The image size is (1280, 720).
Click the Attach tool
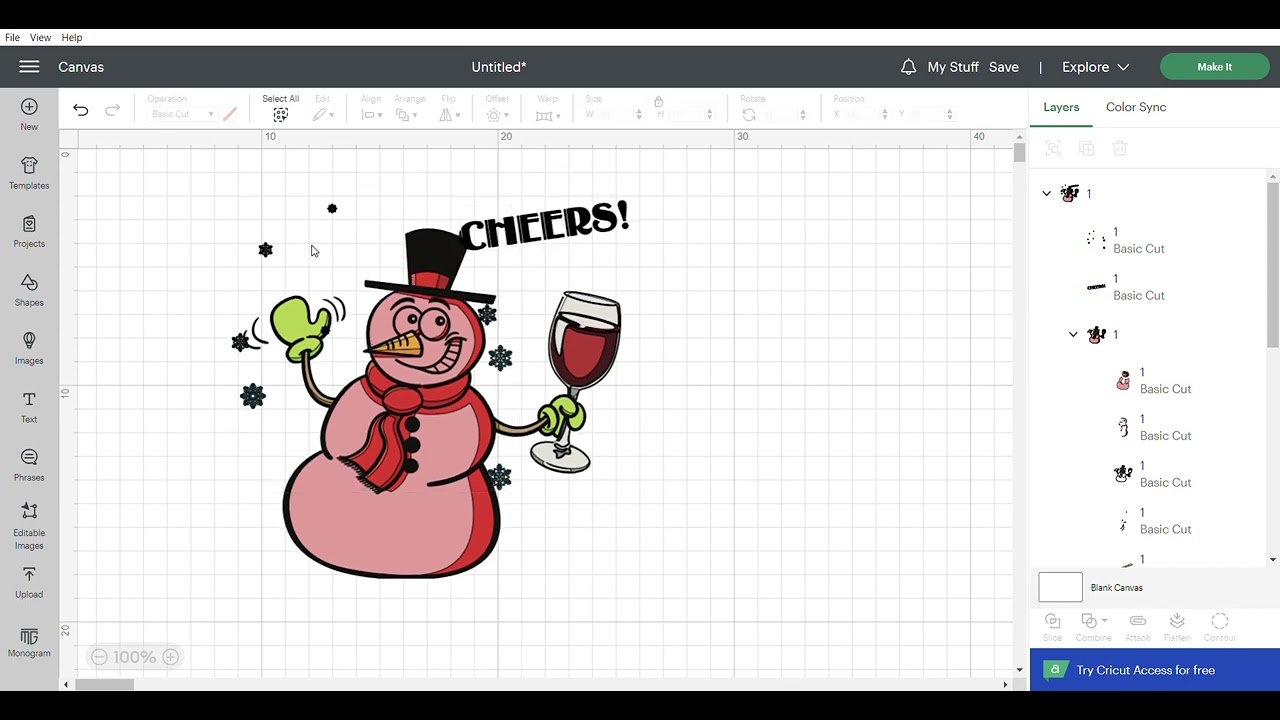coord(1138,627)
